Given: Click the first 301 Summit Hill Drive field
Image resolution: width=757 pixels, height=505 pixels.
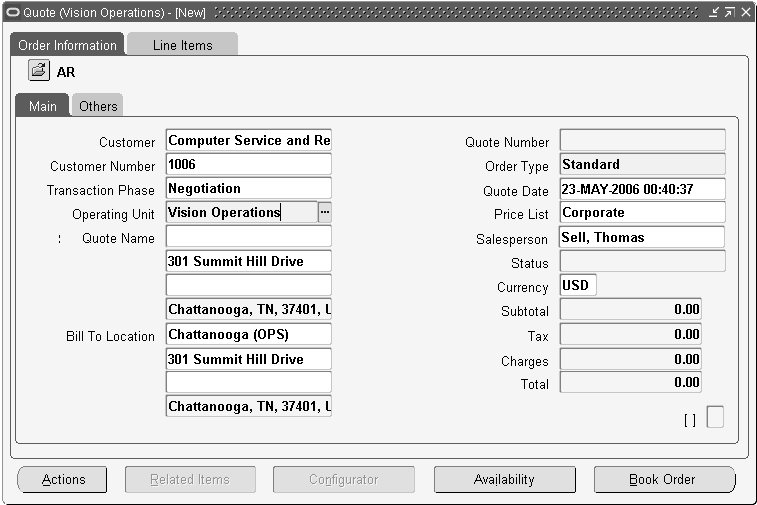Looking at the screenshot, I should point(249,261).
